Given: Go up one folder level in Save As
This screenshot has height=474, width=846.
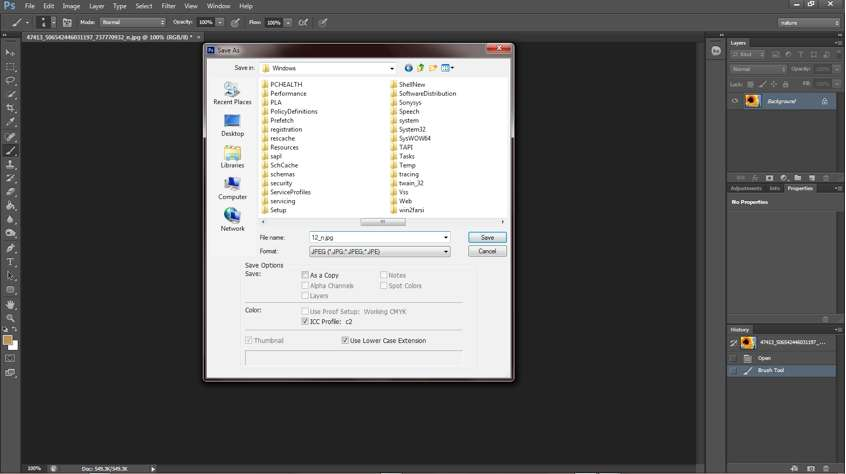Looking at the screenshot, I should pos(420,68).
